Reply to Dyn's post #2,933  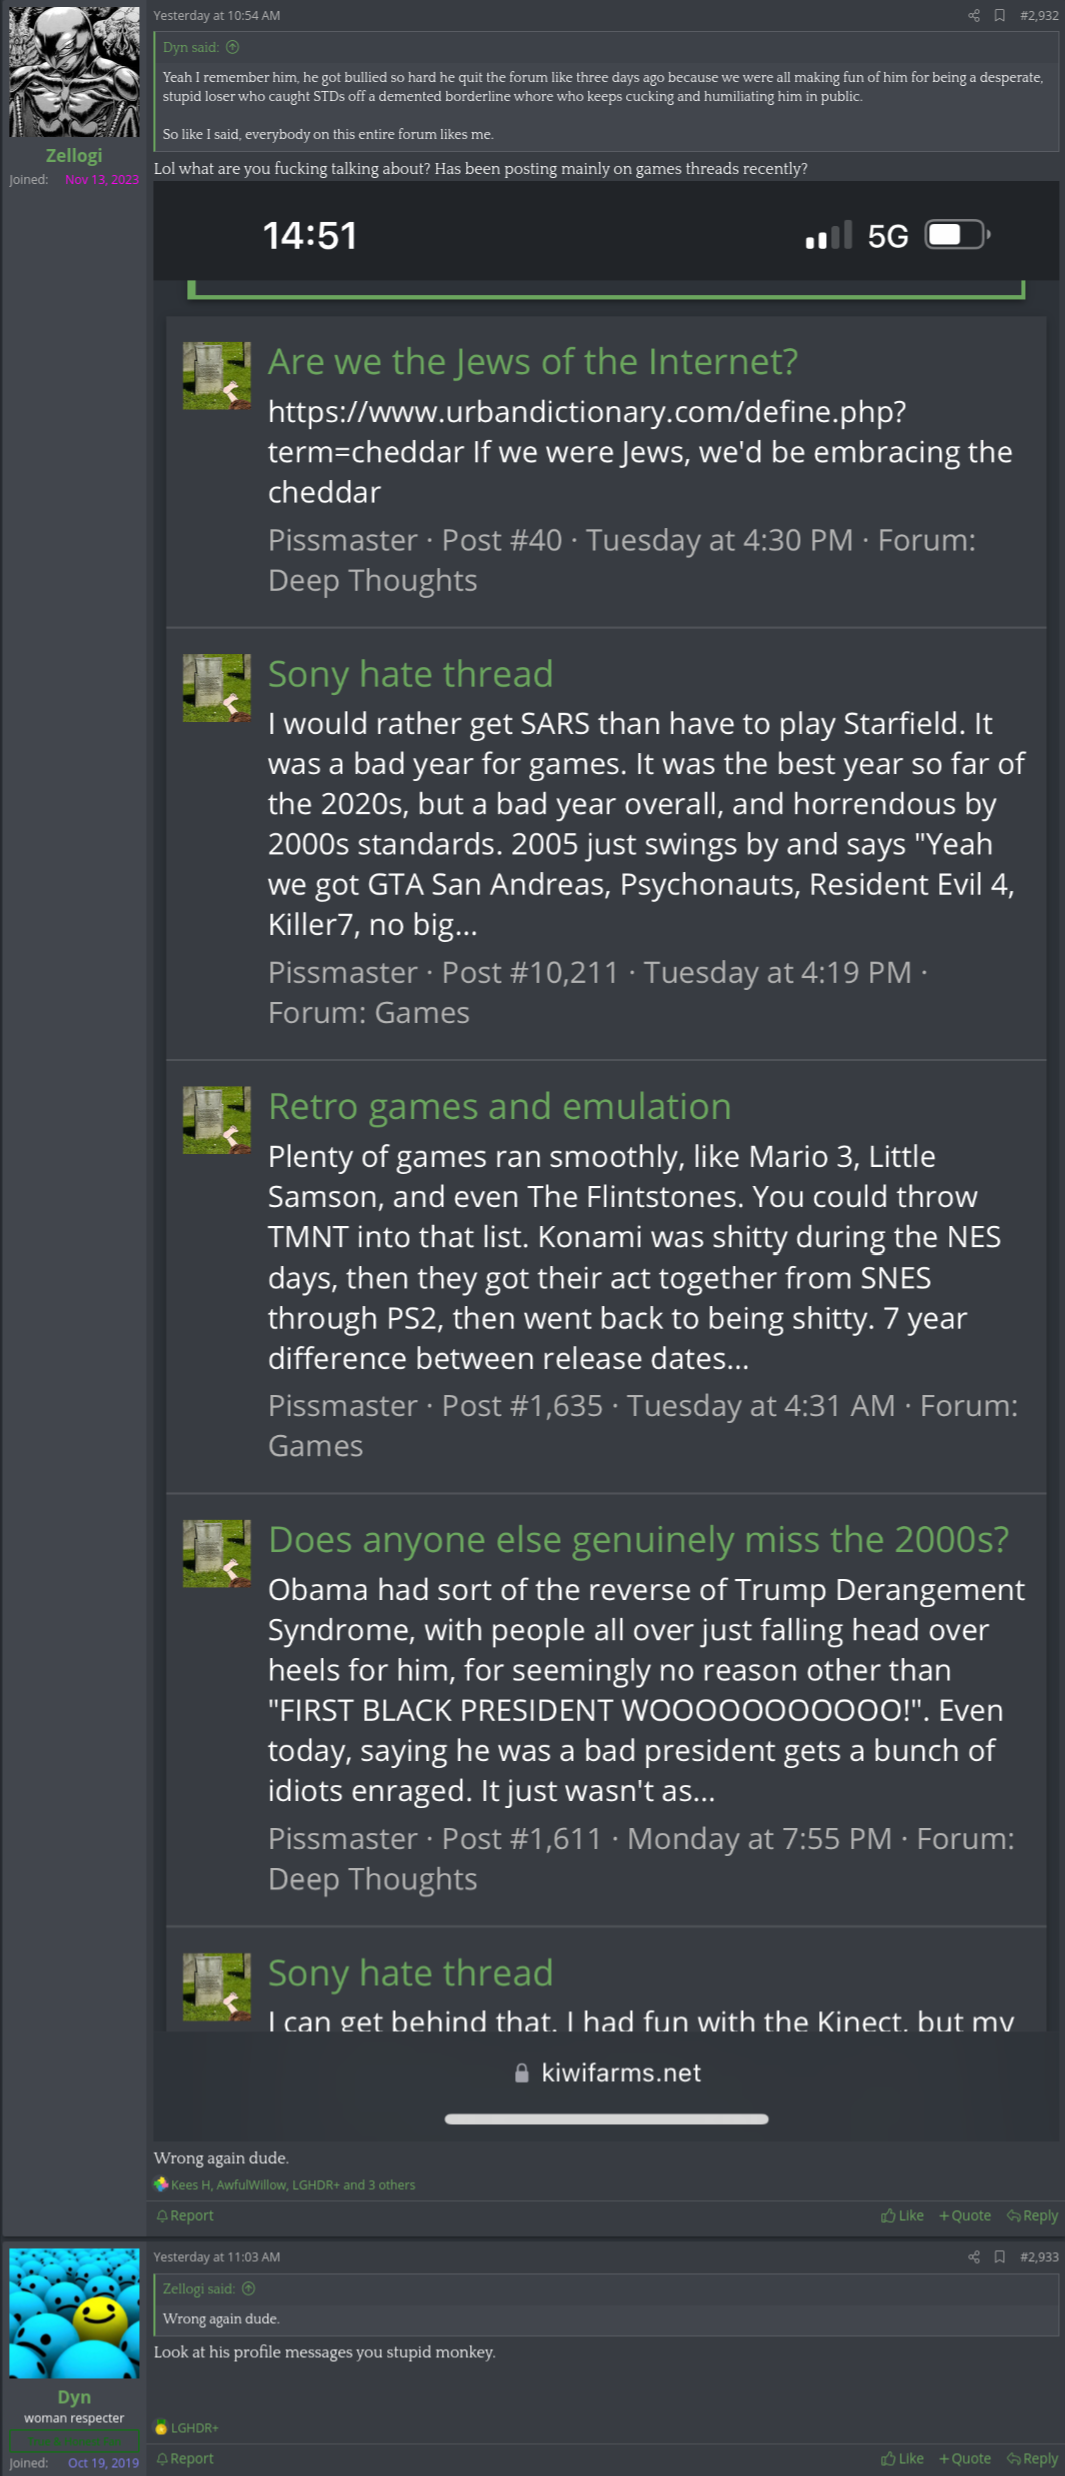(x=1032, y=2458)
